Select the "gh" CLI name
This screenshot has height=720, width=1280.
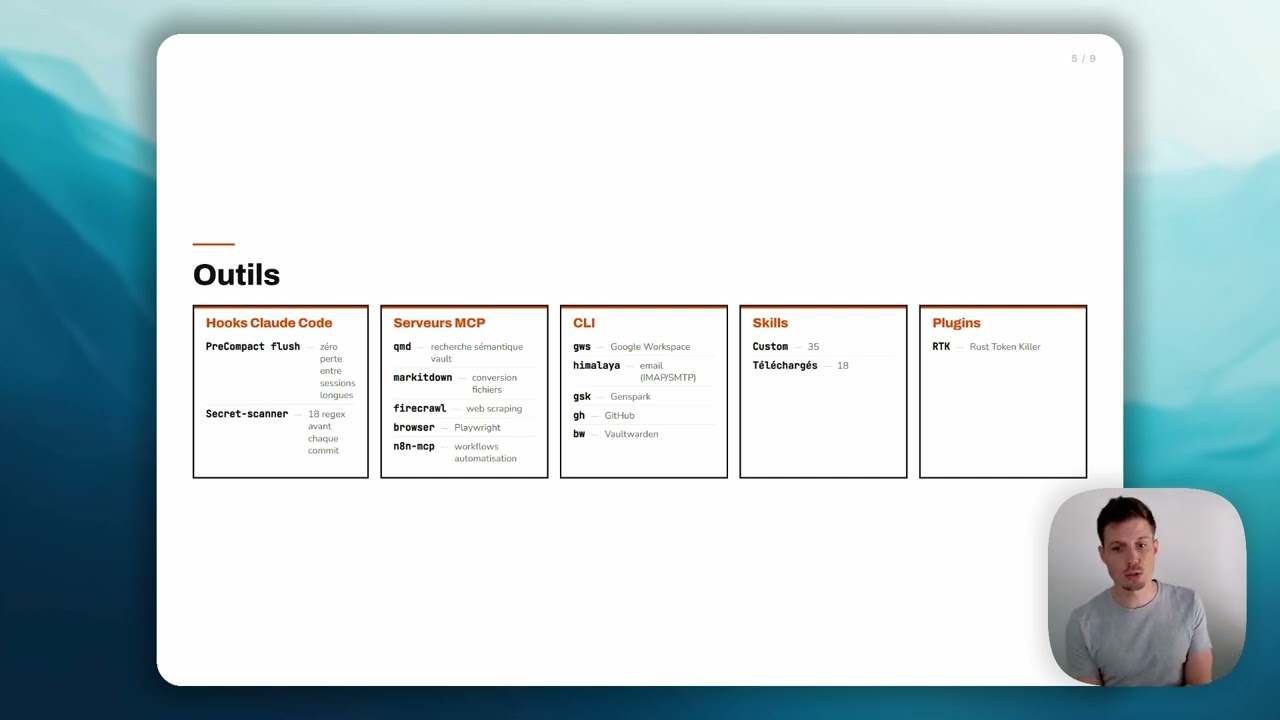coord(579,416)
